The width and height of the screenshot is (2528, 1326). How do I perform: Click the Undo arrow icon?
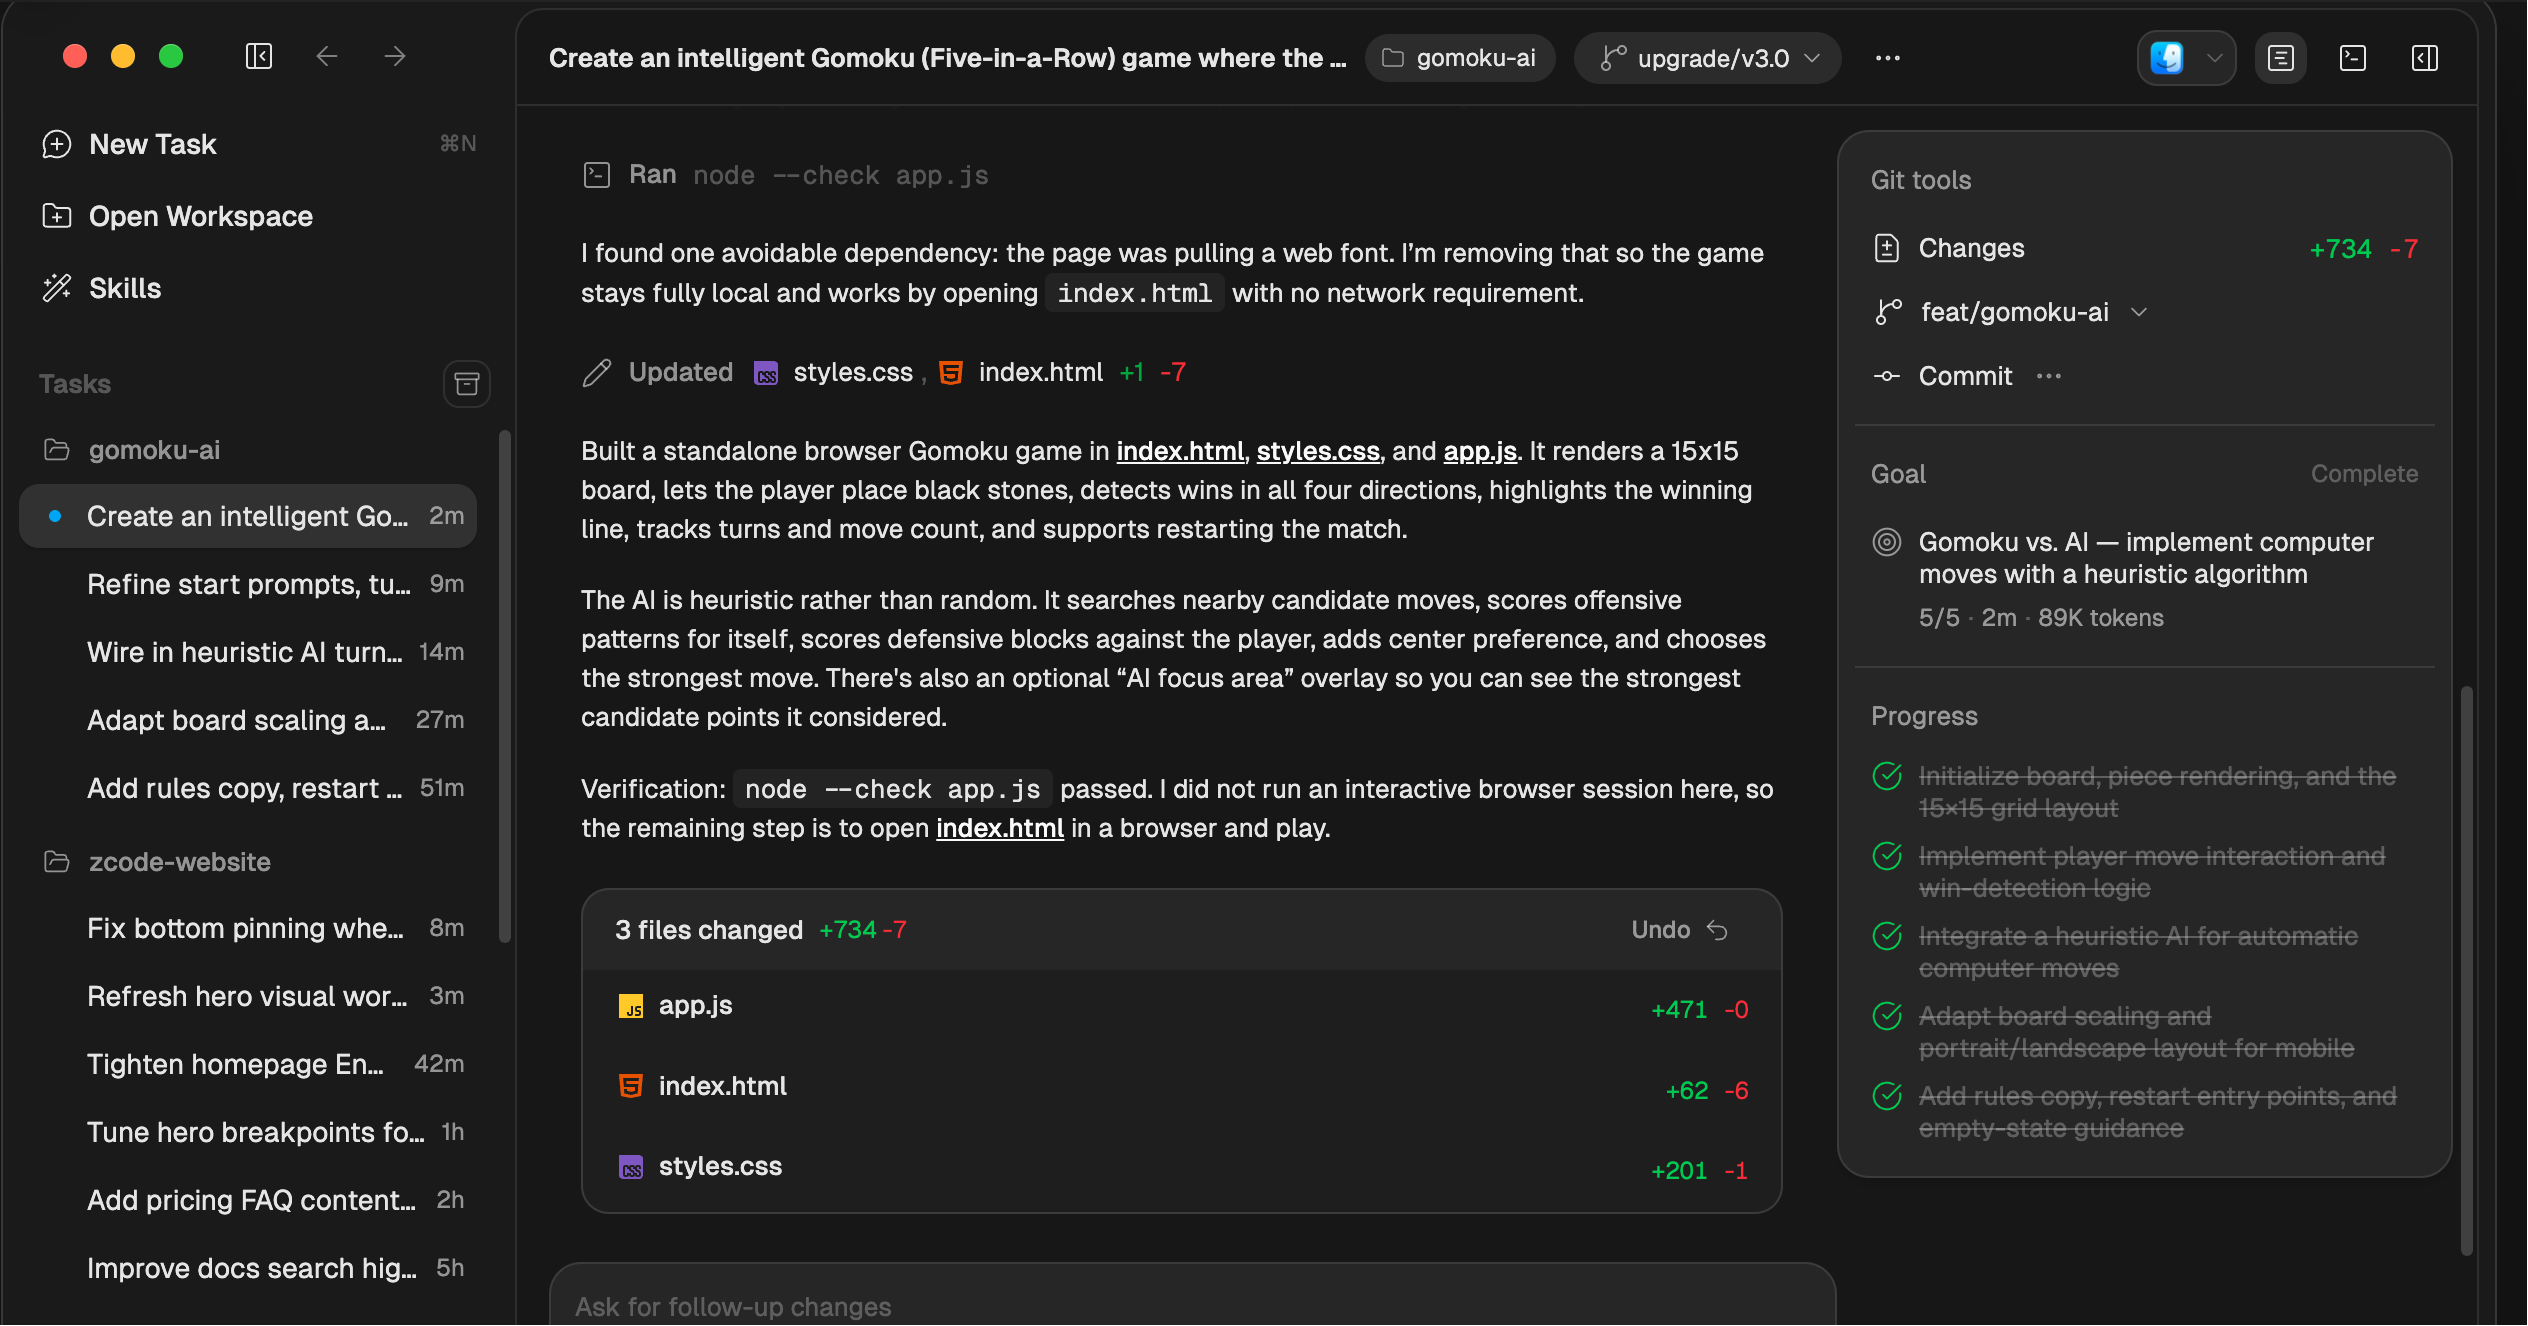point(1718,930)
